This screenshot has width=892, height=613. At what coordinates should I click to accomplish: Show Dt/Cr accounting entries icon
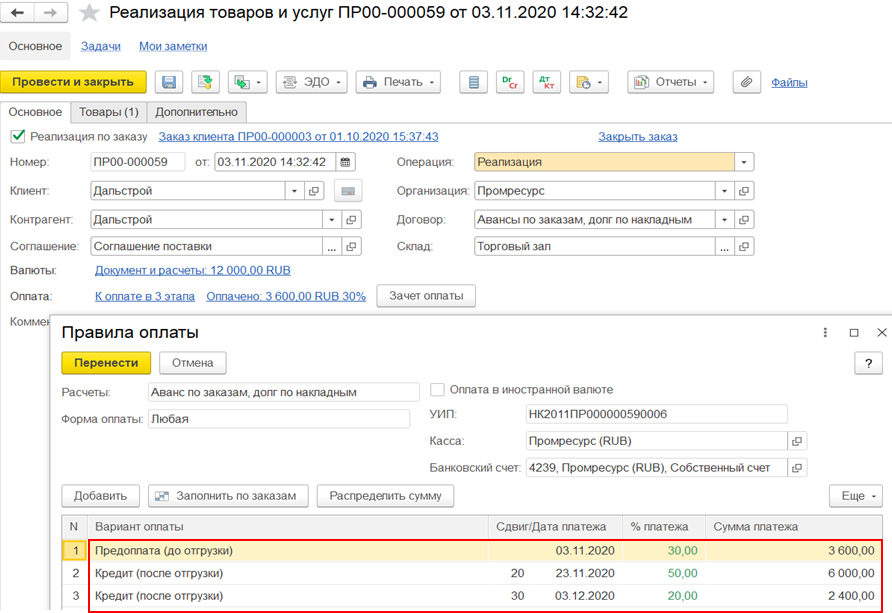point(510,82)
